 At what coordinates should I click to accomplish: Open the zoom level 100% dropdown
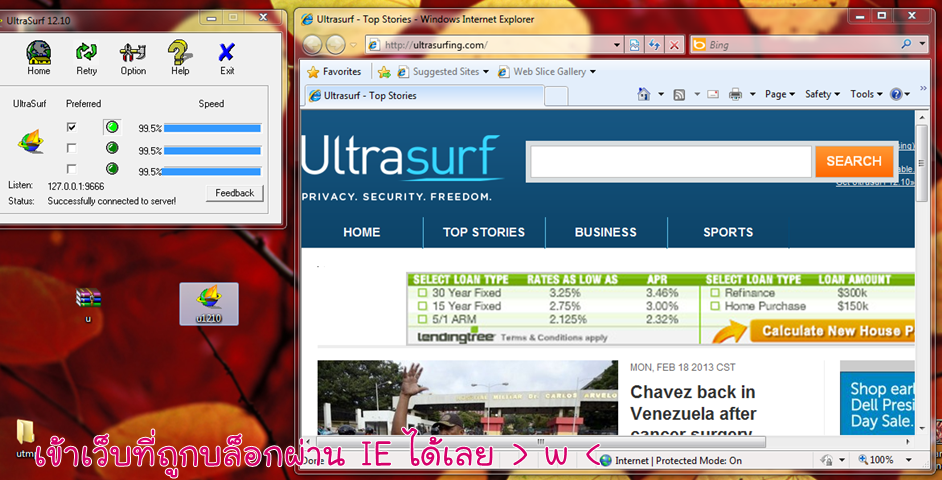click(908, 460)
